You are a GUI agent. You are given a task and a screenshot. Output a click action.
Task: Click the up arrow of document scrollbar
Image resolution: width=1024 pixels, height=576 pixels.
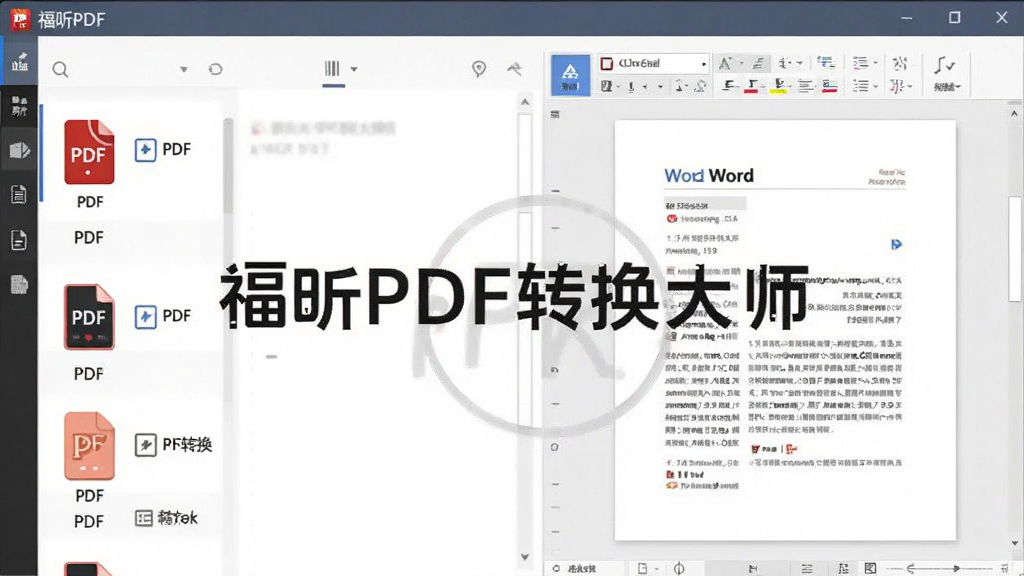1014,114
